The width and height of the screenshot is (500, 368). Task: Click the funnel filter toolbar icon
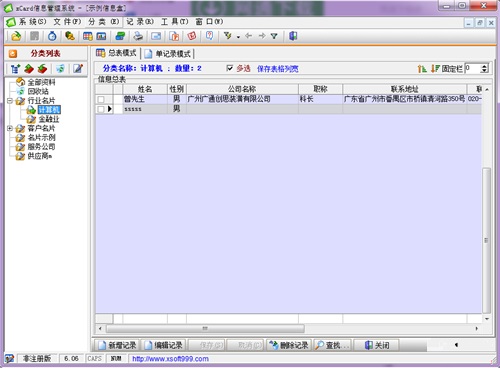coord(274,36)
